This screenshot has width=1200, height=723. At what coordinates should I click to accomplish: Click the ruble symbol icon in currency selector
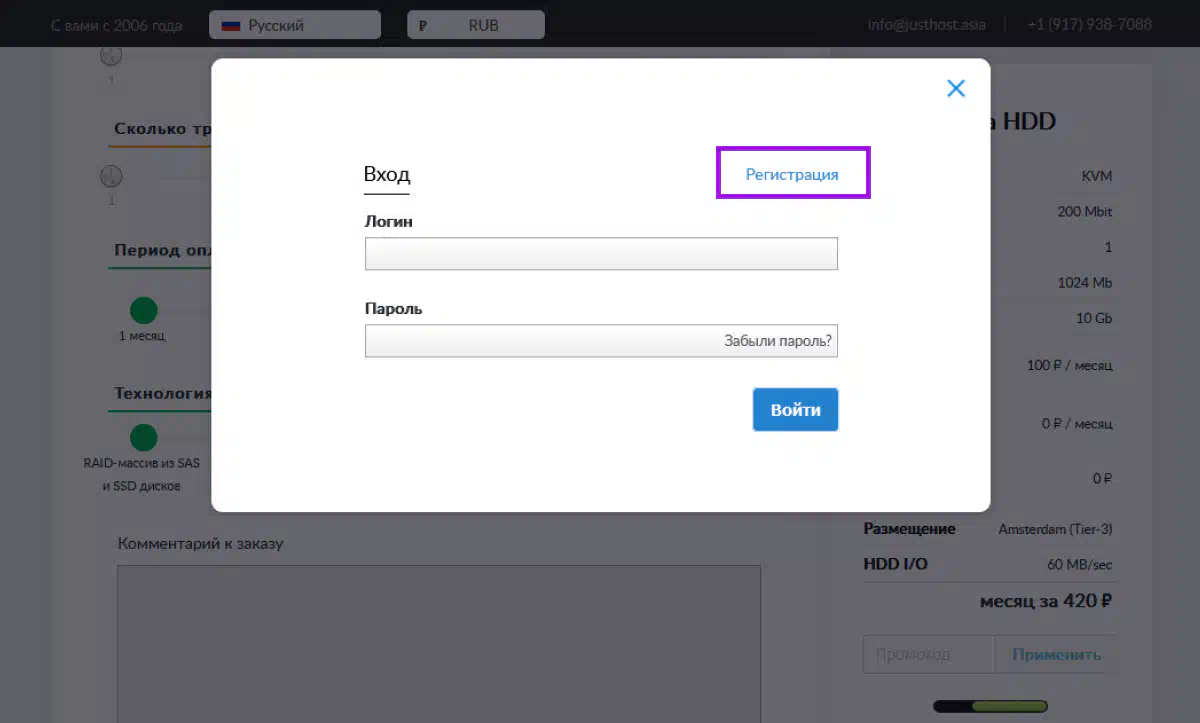[423, 26]
